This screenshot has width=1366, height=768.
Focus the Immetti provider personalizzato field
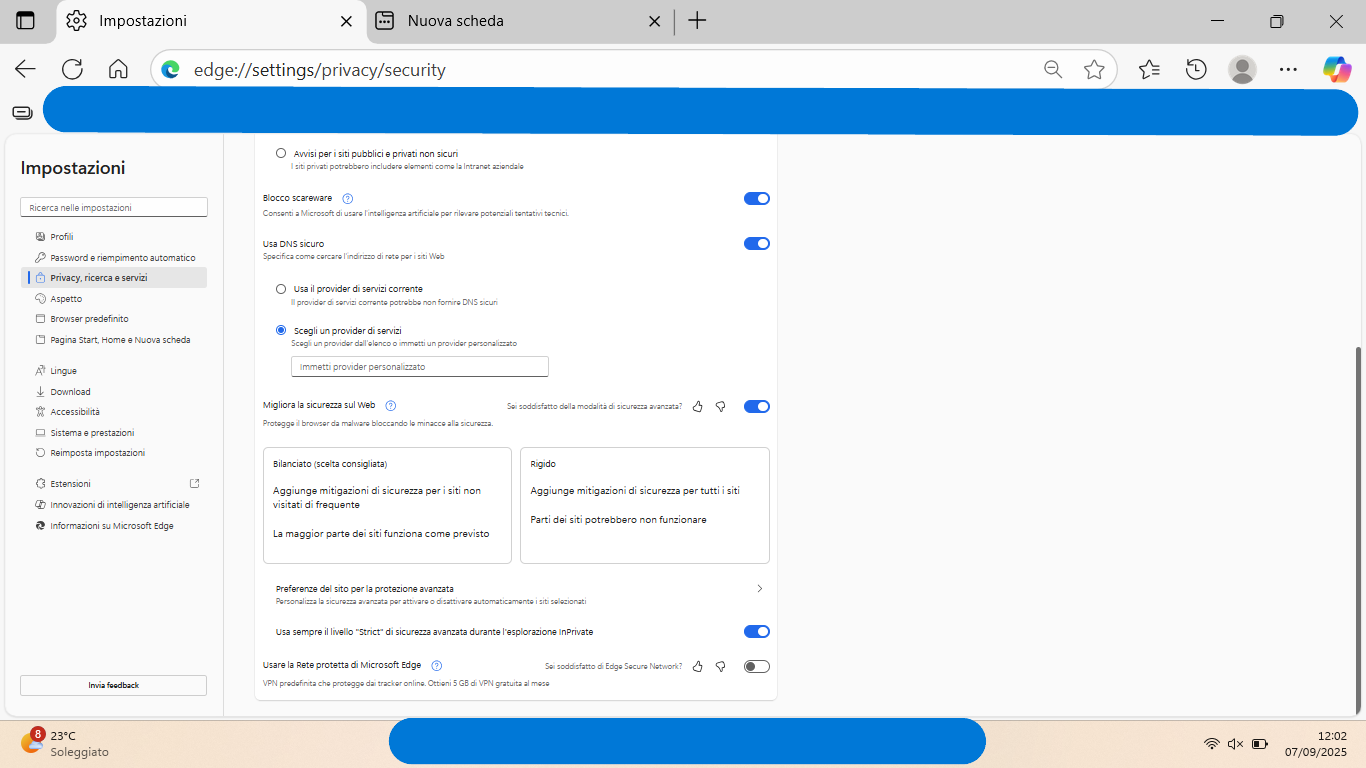420,367
